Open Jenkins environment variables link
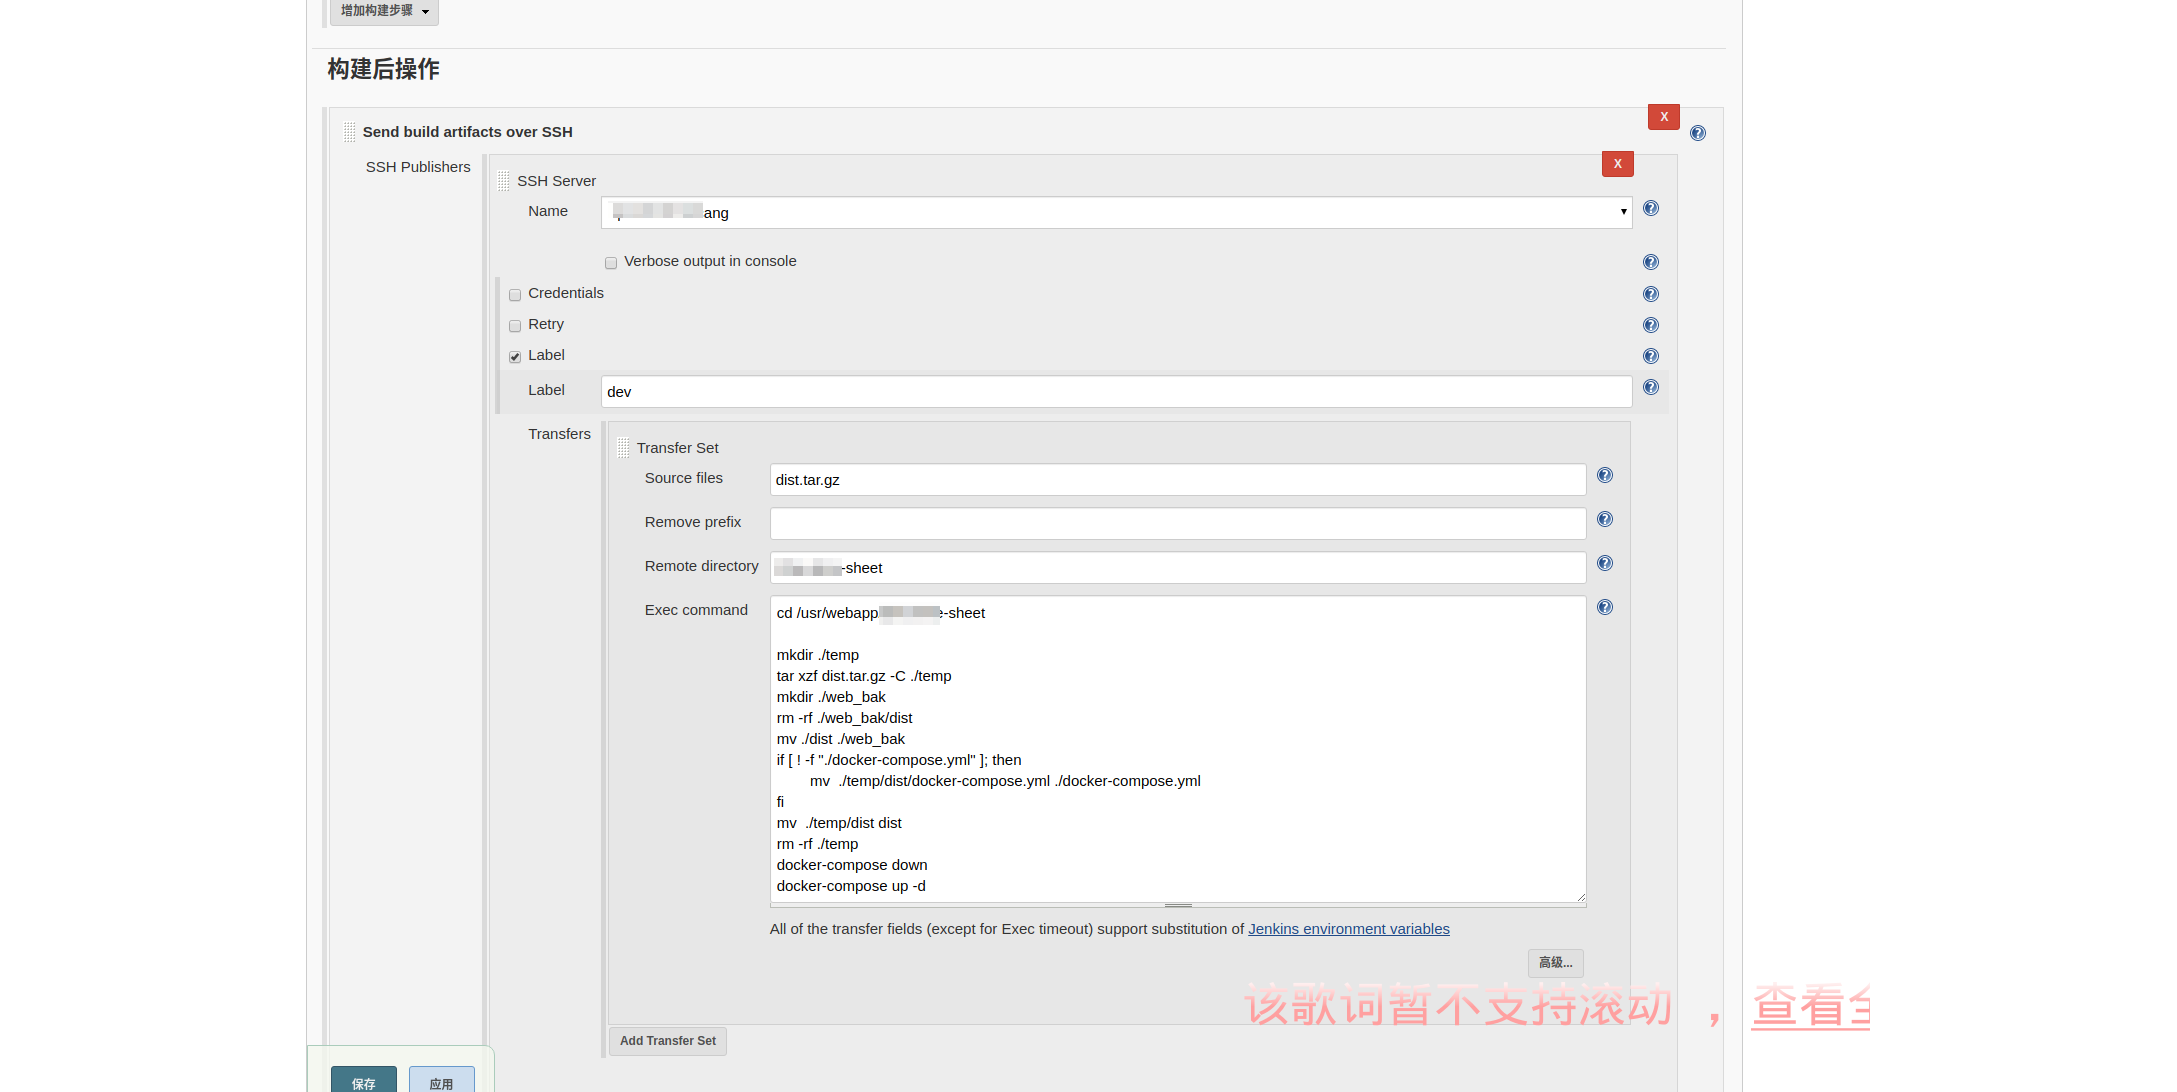 1348,929
